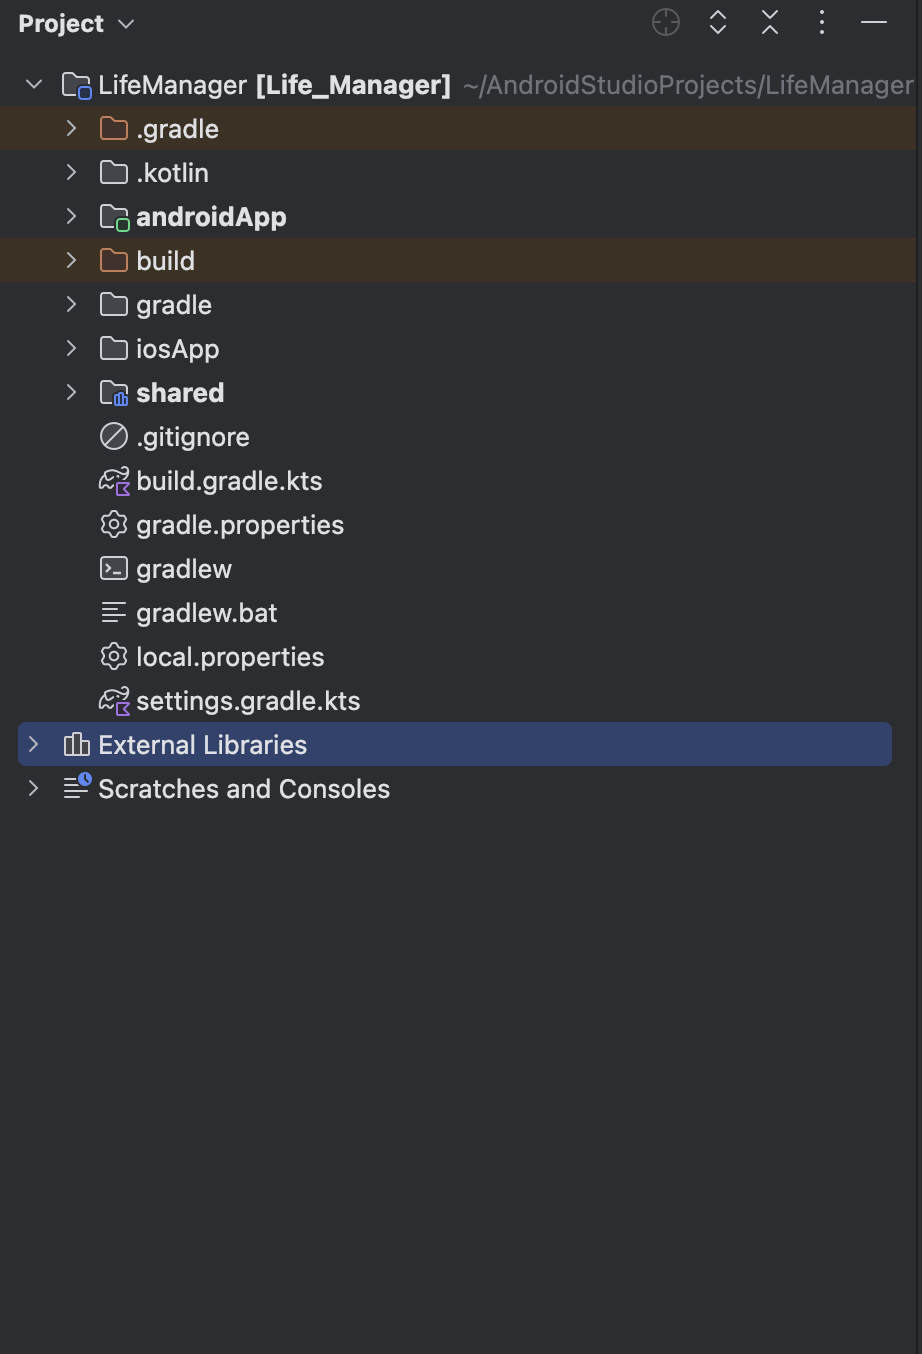Select the build folder
922x1354 pixels.
tap(166, 261)
